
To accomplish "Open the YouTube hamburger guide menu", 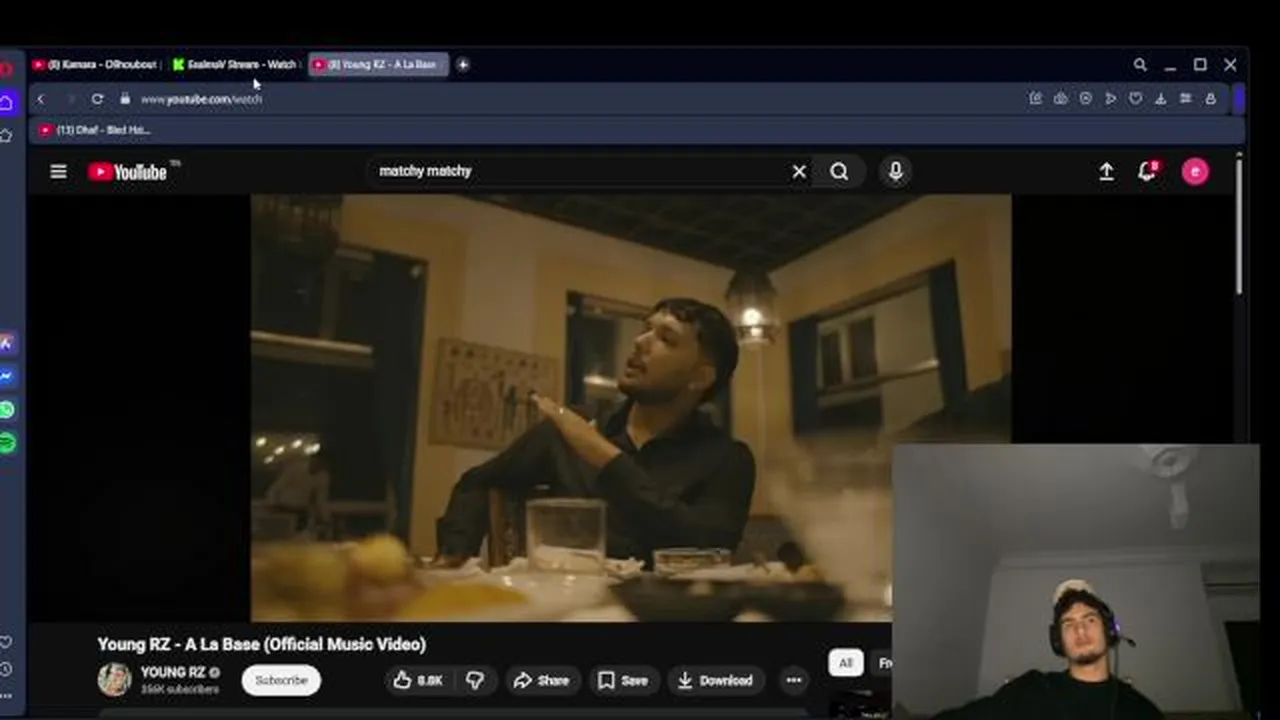I will click(59, 172).
